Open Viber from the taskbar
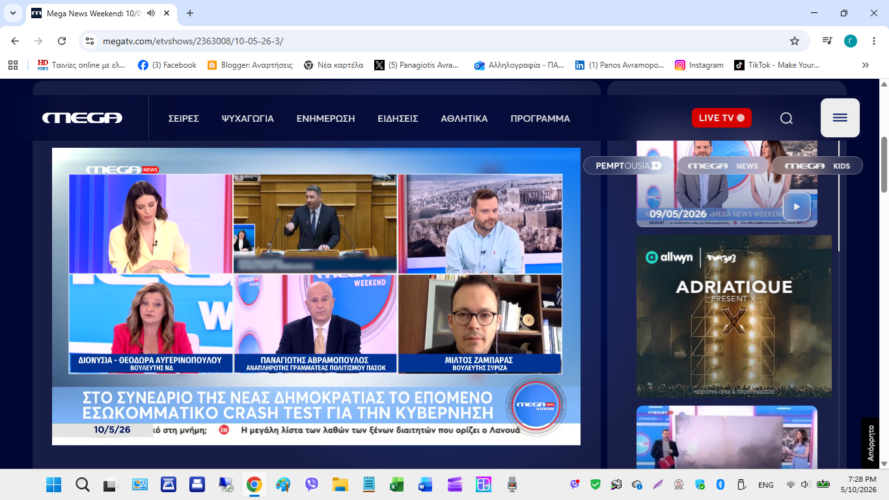 311,485
